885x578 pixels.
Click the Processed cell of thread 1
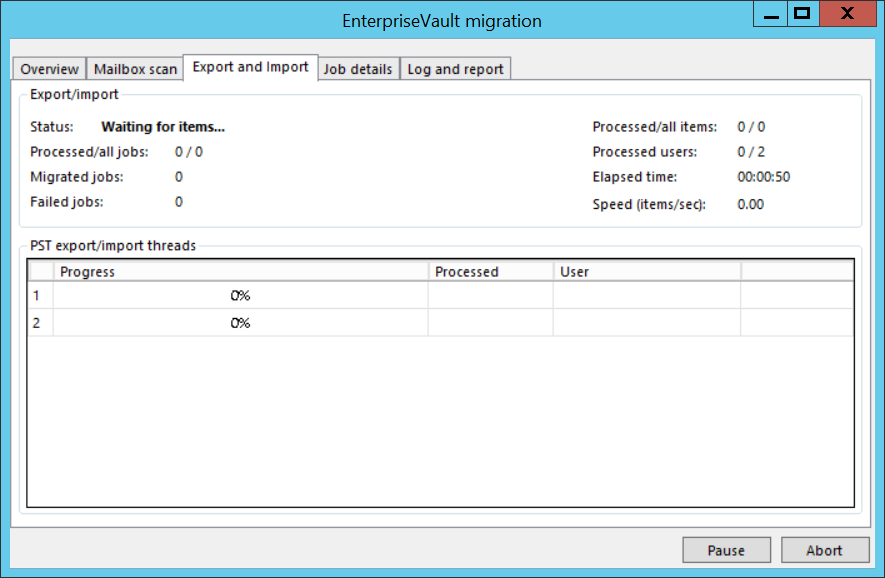[x=490, y=296]
